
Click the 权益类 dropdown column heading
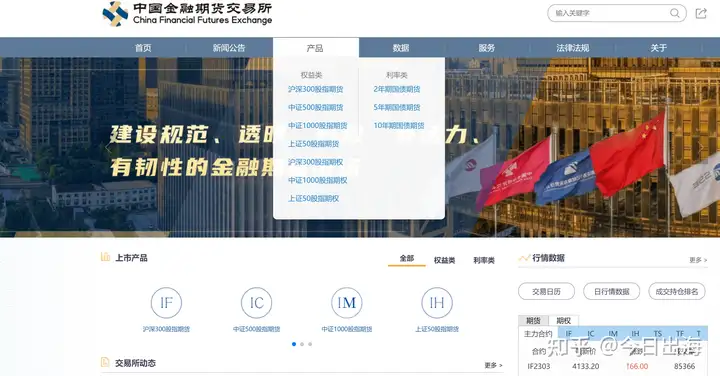(x=311, y=75)
